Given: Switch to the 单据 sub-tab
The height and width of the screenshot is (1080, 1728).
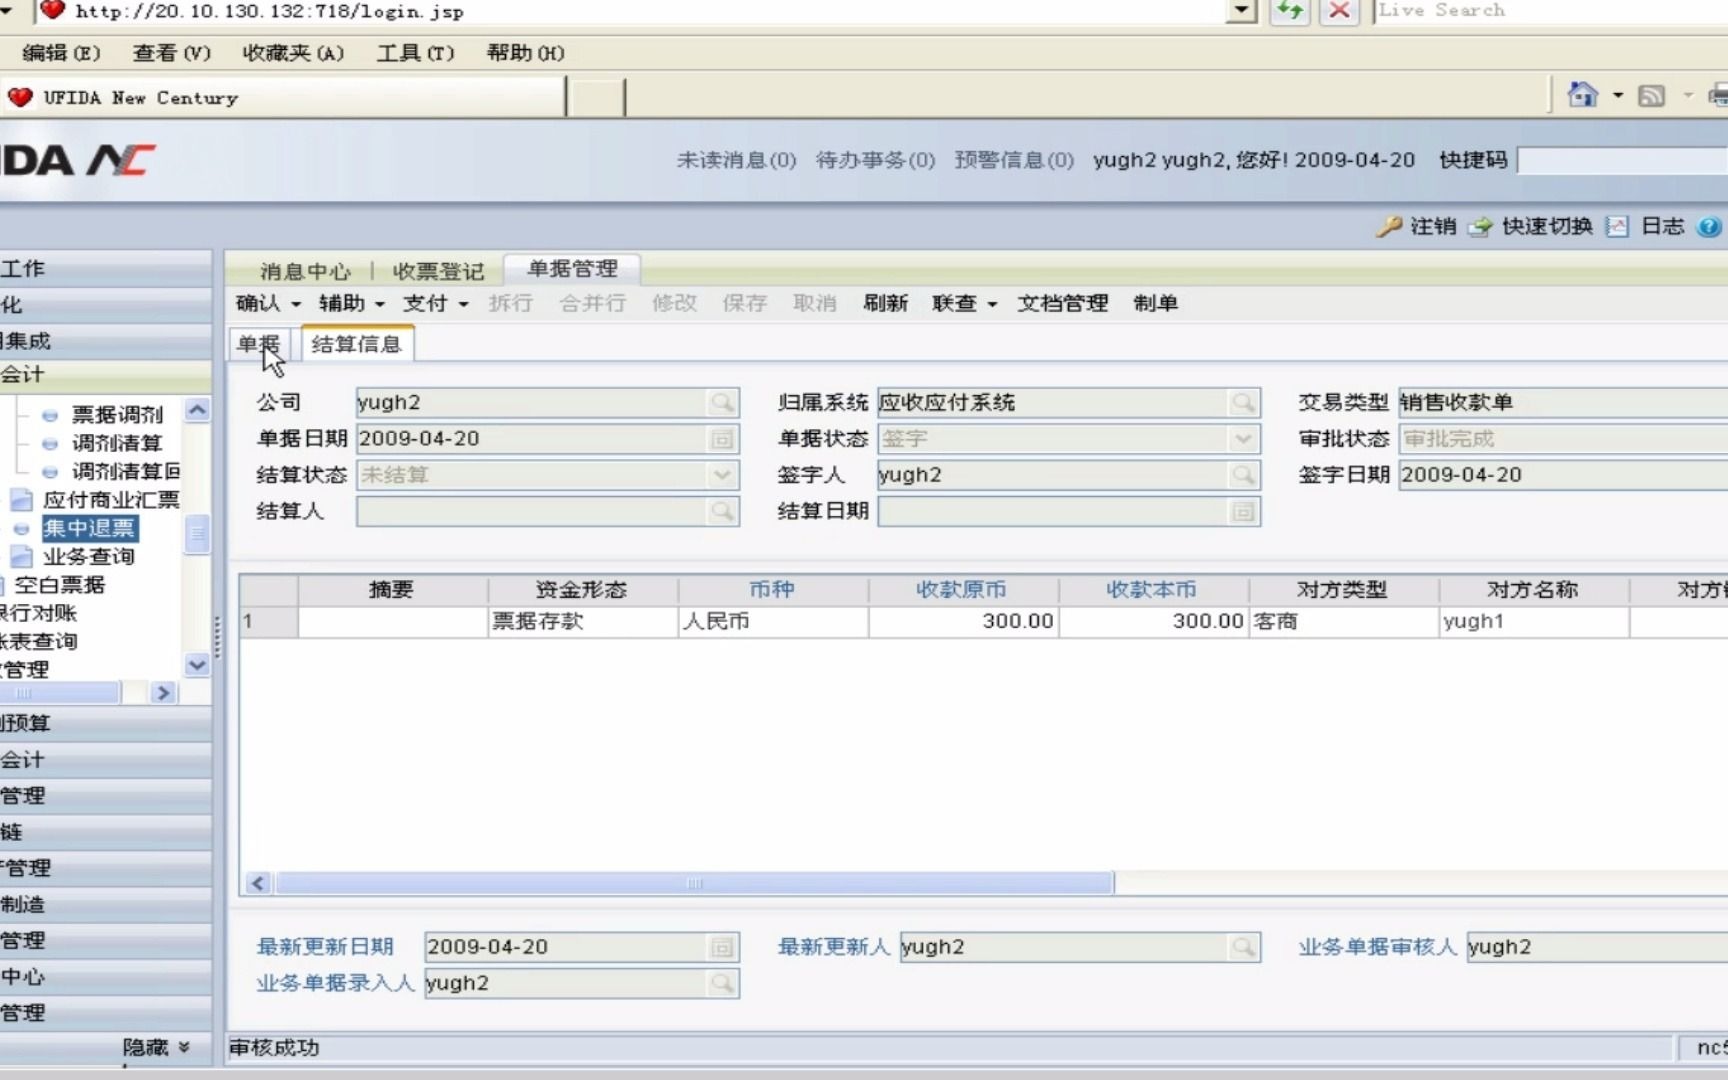Looking at the screenshot, I should [x=259, y=344].
